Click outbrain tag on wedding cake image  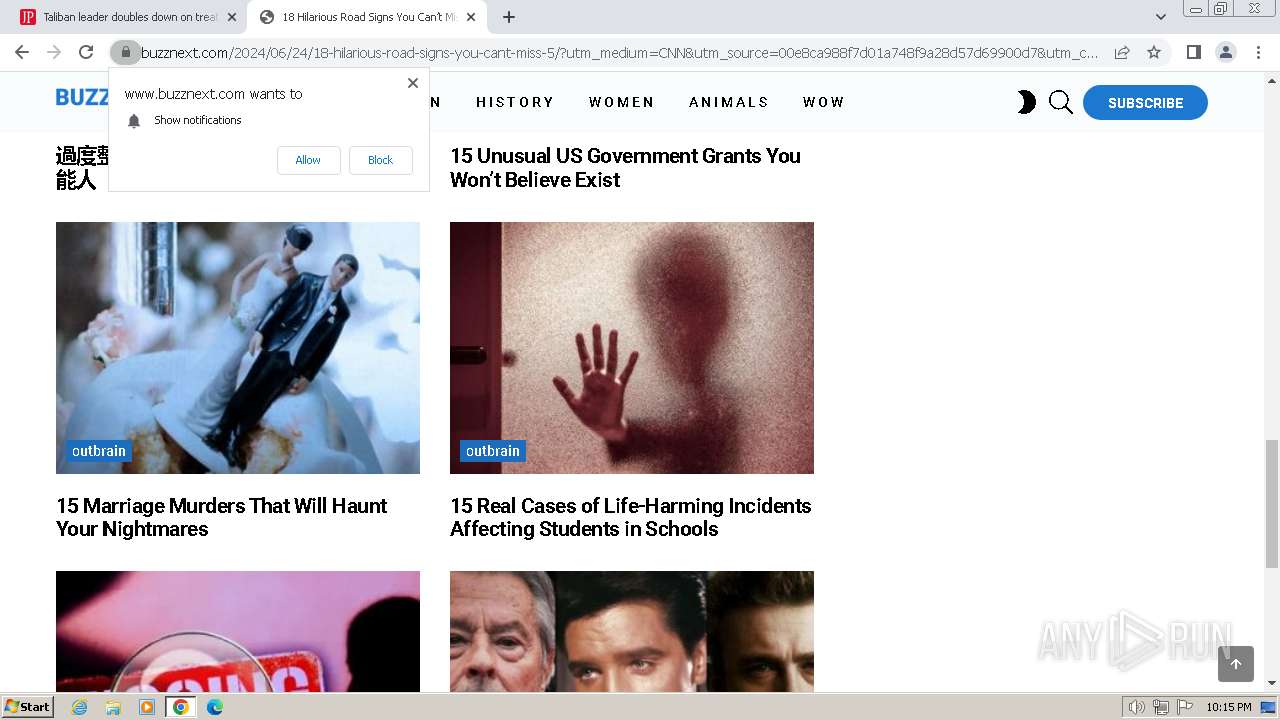99,451
